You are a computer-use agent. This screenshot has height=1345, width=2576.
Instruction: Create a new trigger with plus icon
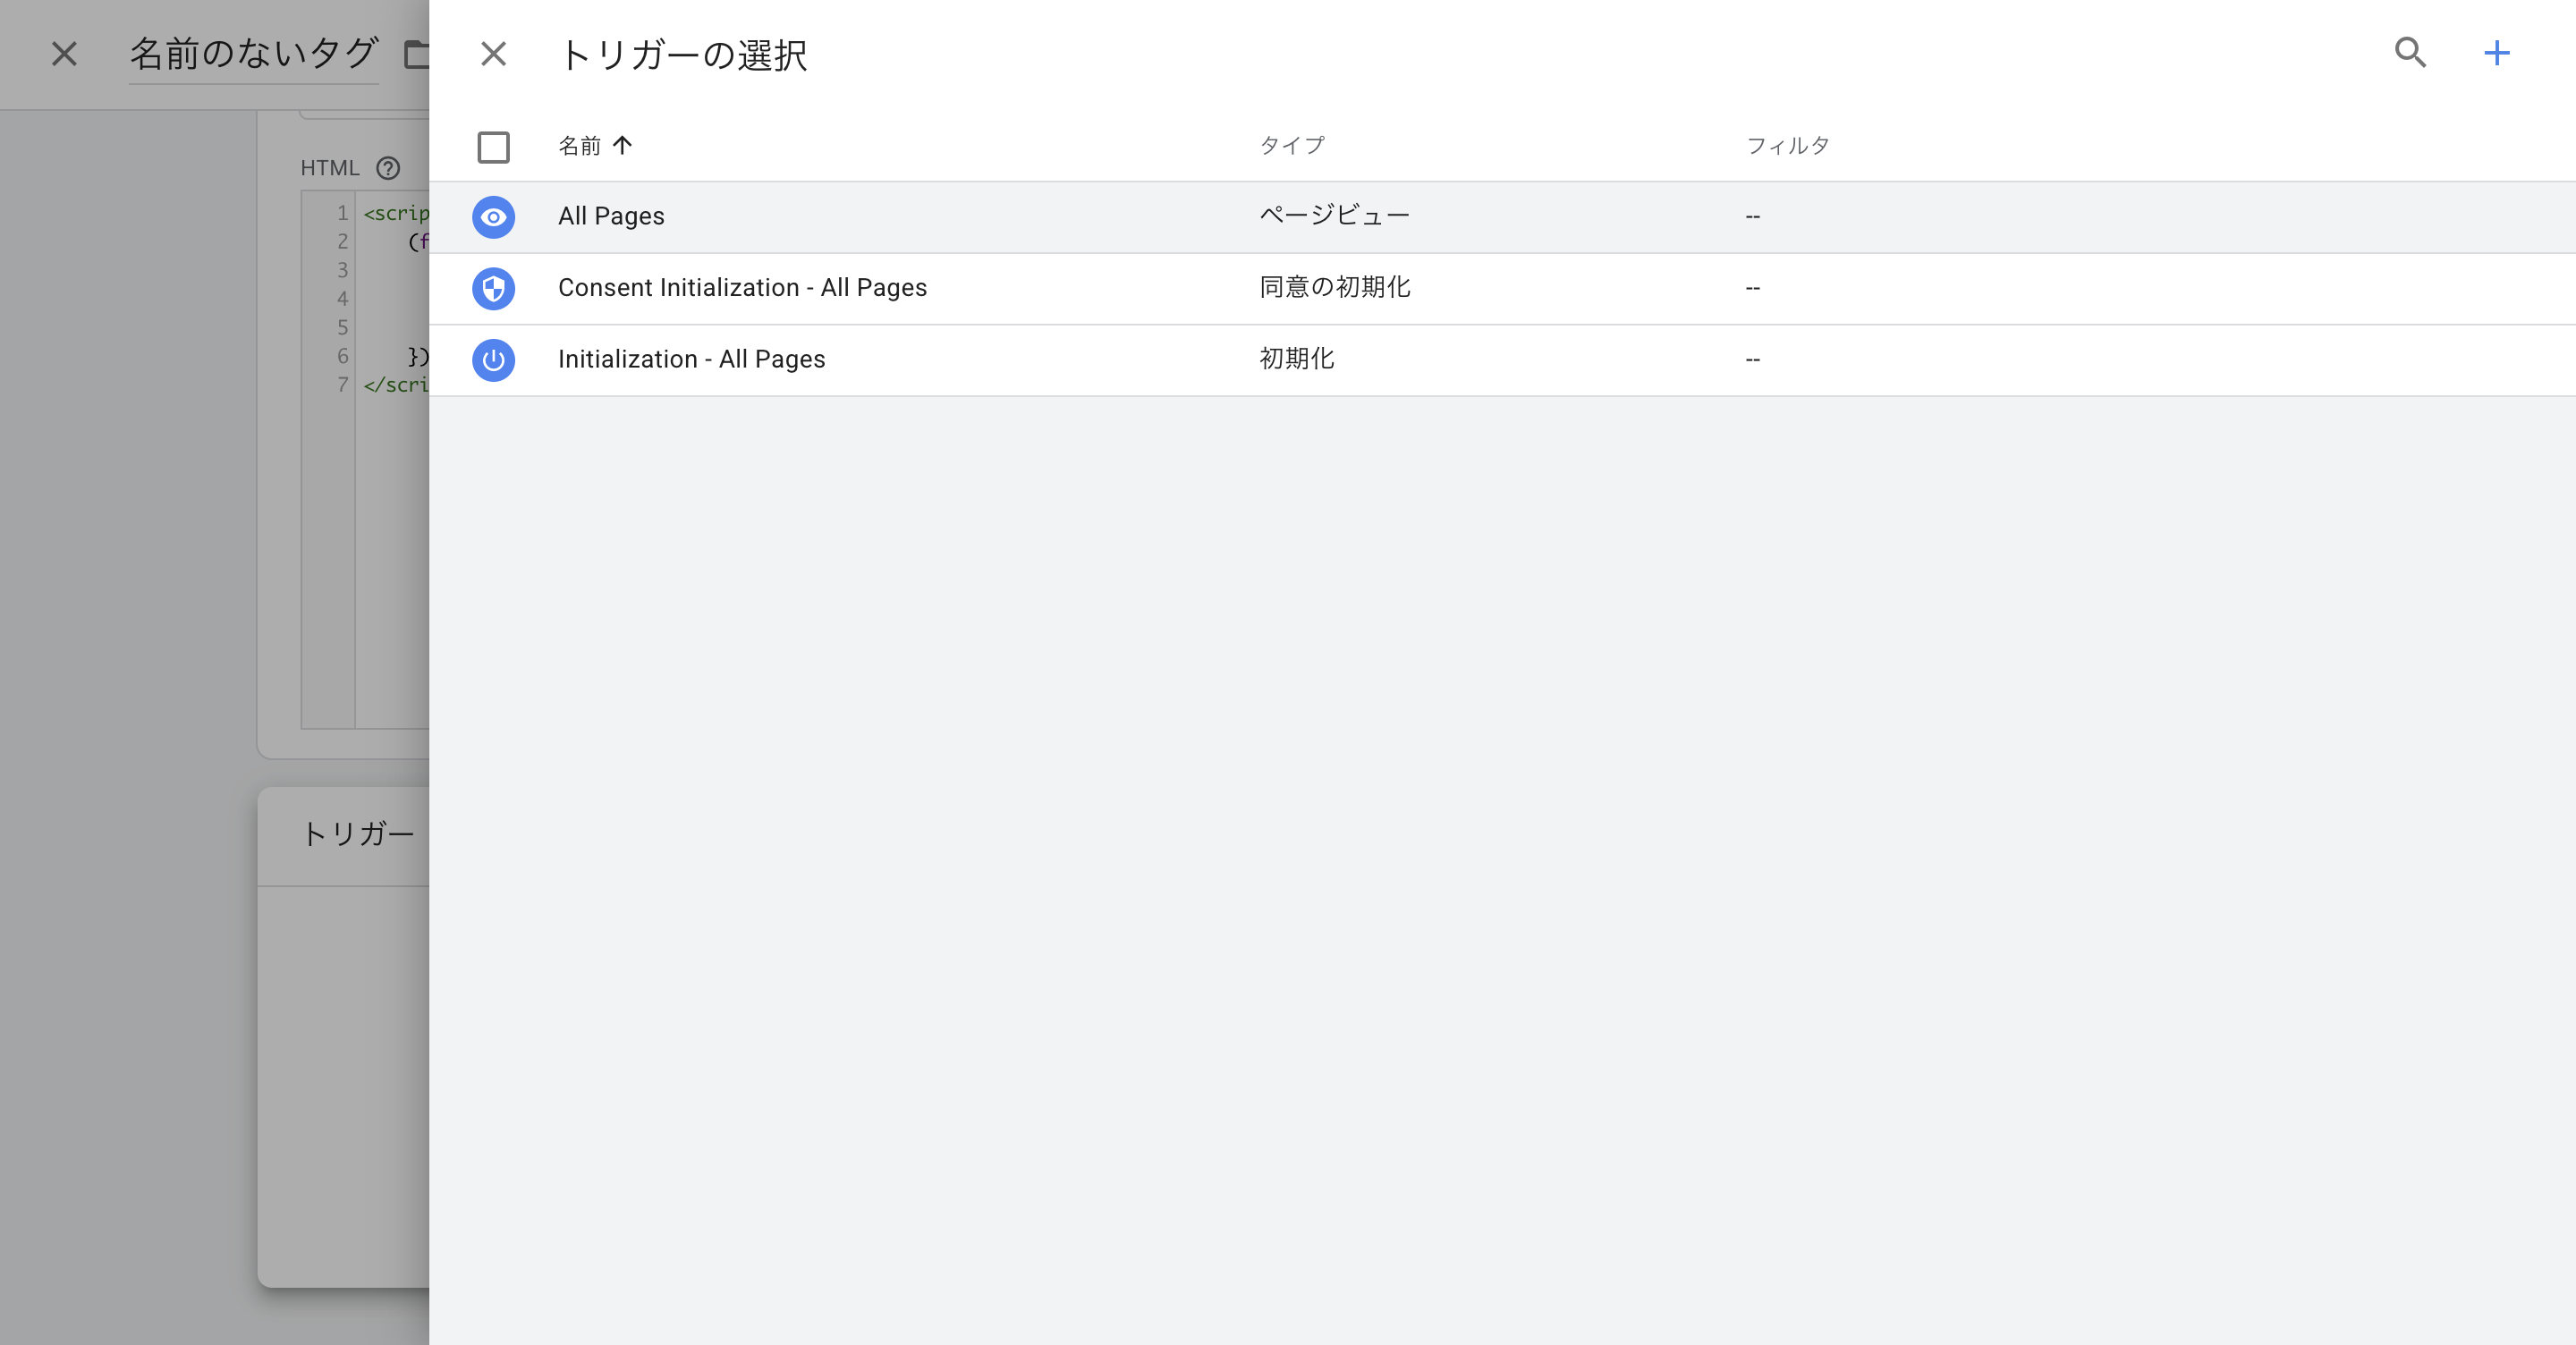click(2496, 53)
